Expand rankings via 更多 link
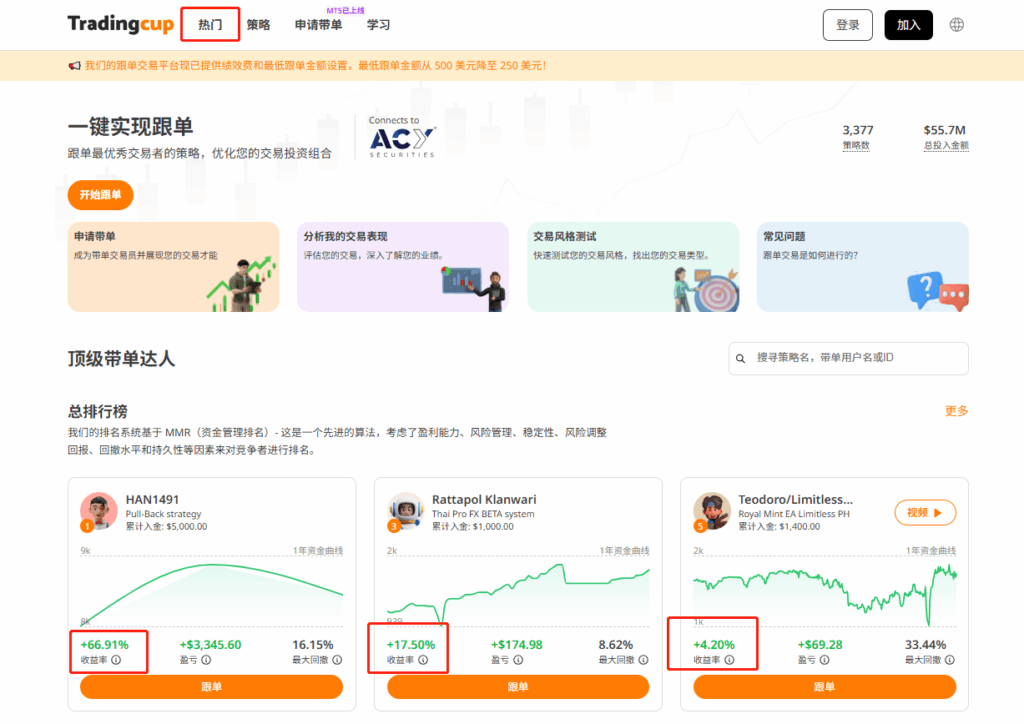The image size is (1024, 724). pyautogui.click(x=956, y=411)
